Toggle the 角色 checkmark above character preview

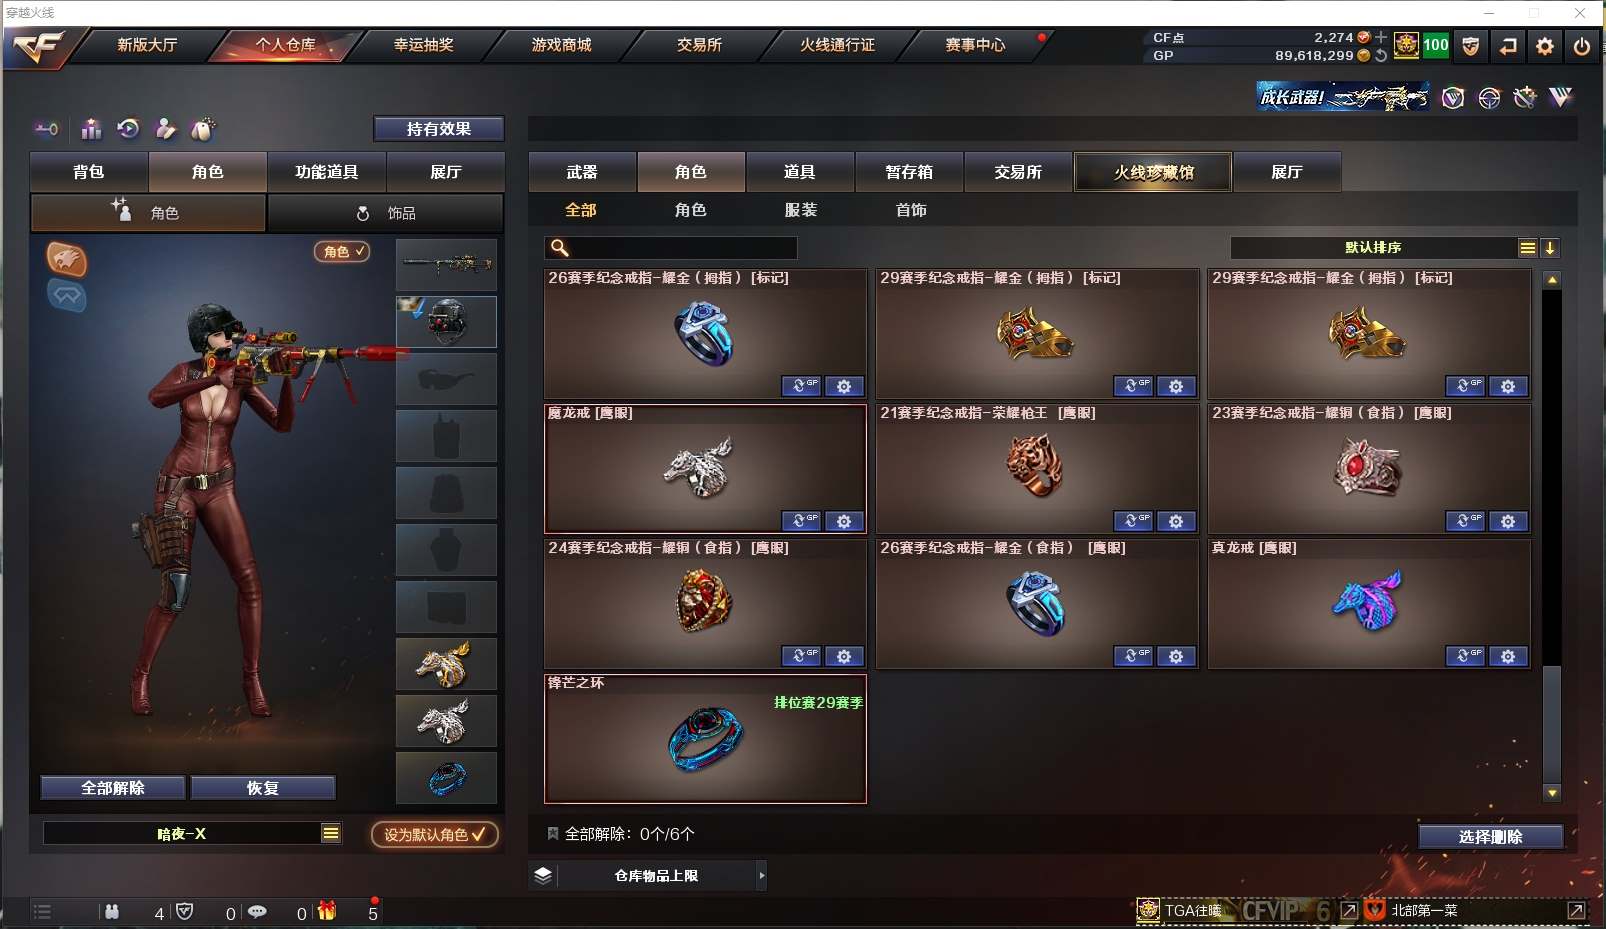(x=342, y=252)
